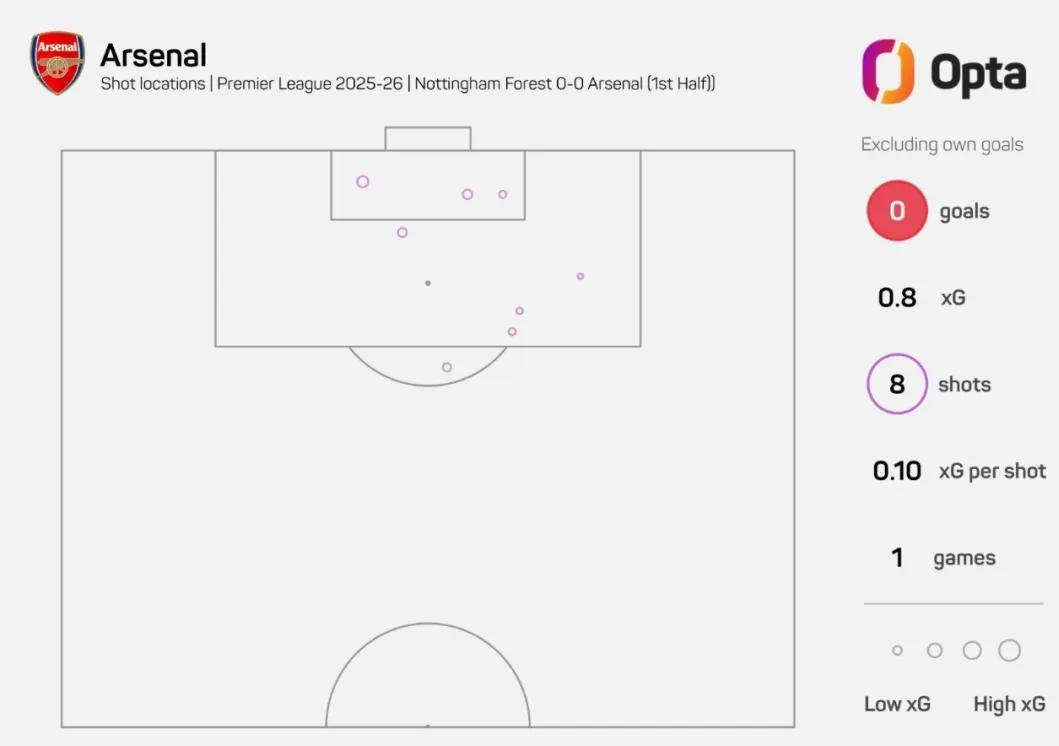
Task: Select the smallest Low xG legend circle
Action: pos(897,651)
